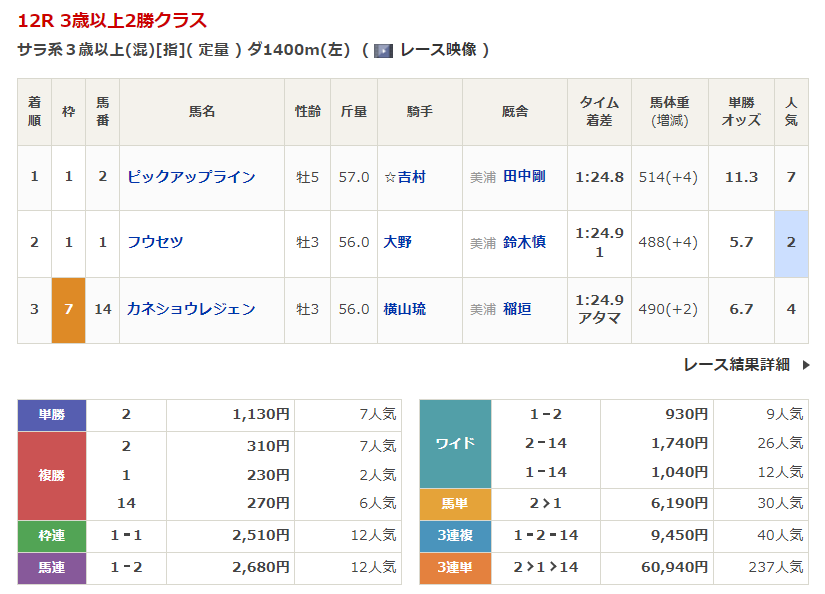825x594 pixels.
Task: Click the 複勝 payout label
Action: pyautogui.click(x=52, y=476)
